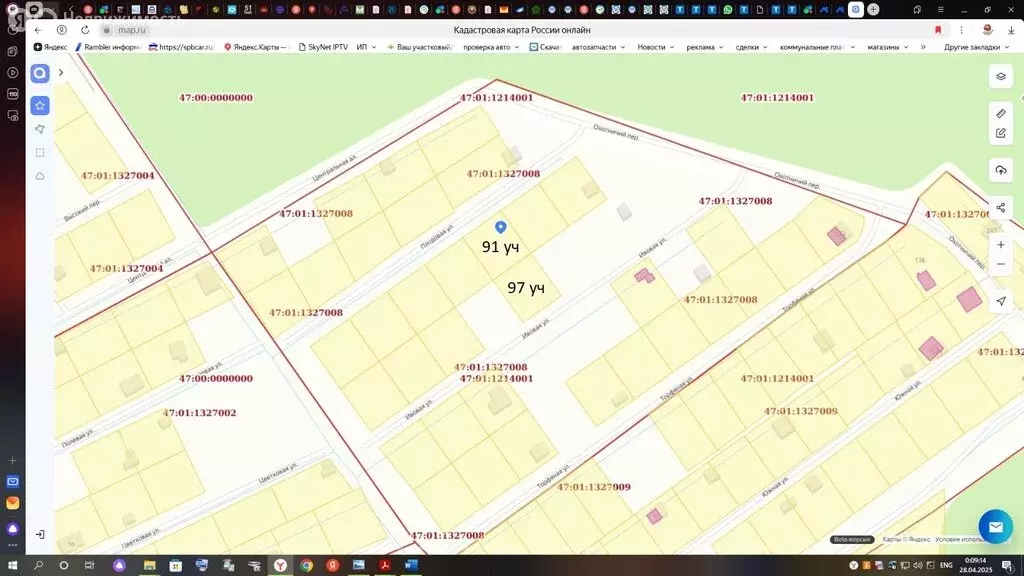Expand the Новости bookmarks folder
This screenshot has height=576, width=1024.
click(x=656, y=47)
